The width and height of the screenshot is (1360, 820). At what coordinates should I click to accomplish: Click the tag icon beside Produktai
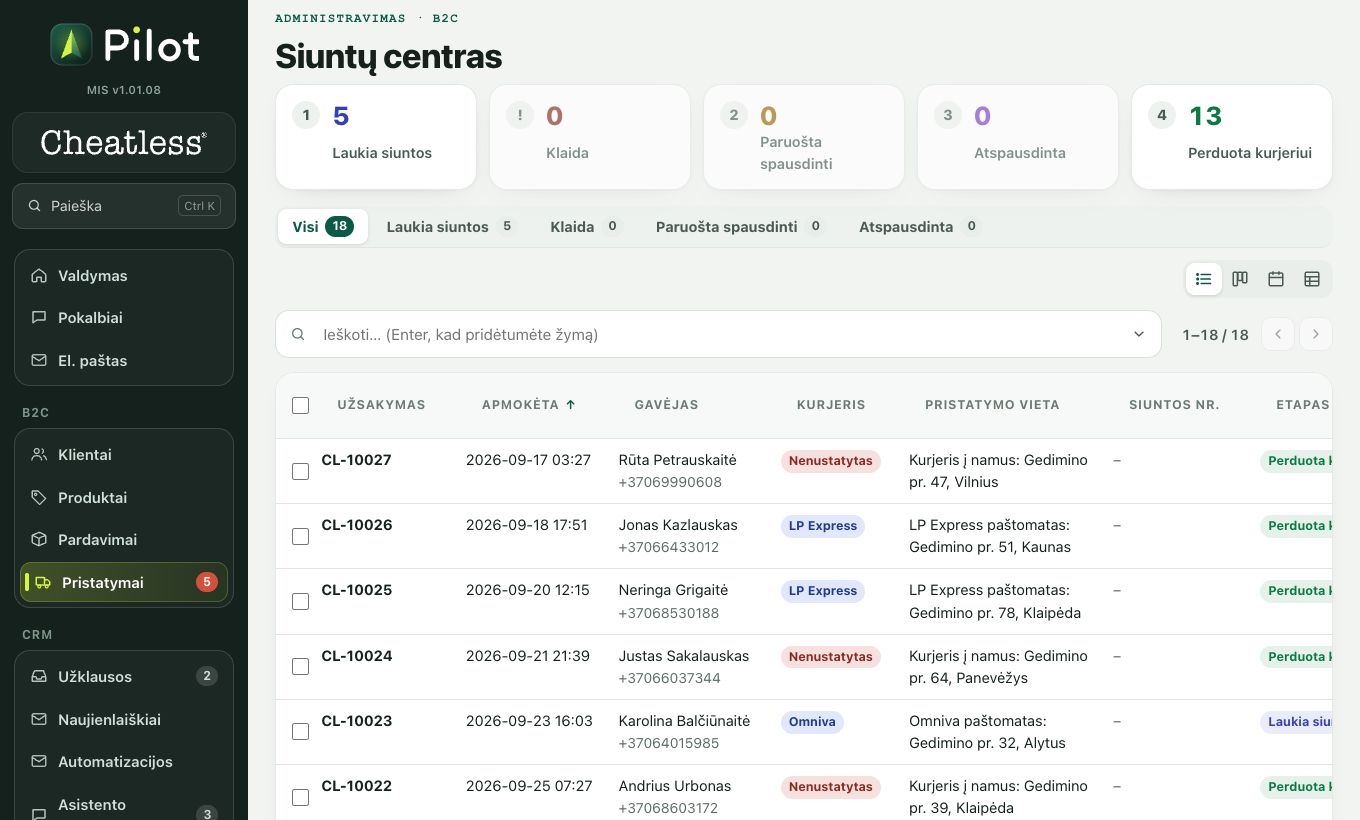(39, 498)
